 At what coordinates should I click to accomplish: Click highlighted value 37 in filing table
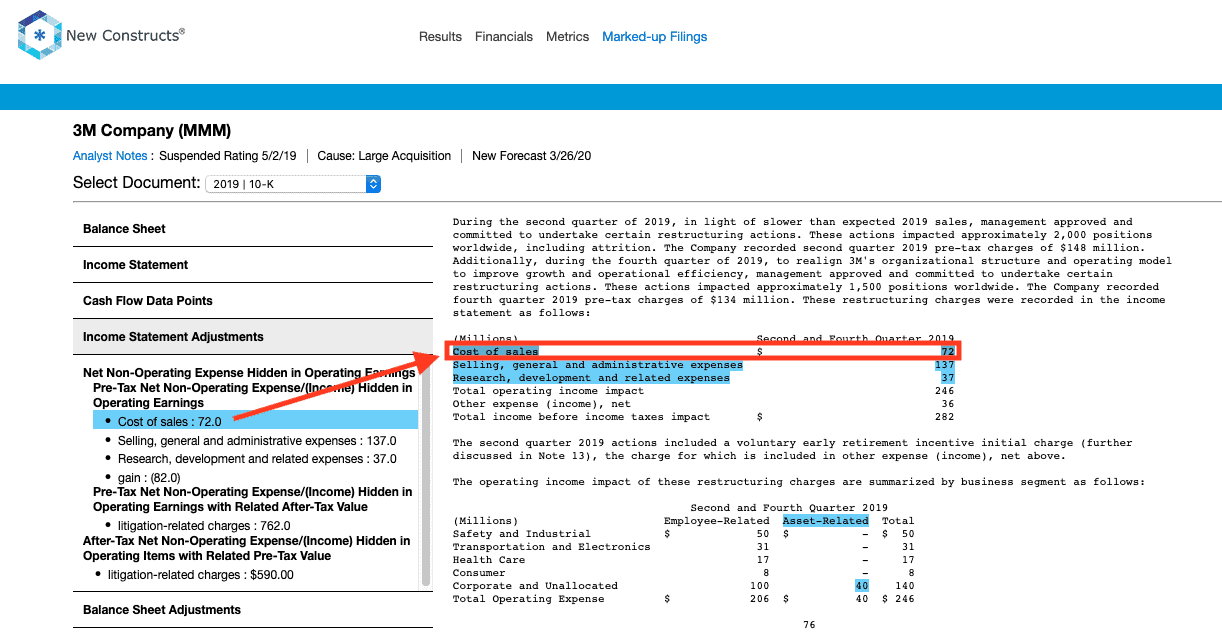pyautogui.click(x=947, y=378)
